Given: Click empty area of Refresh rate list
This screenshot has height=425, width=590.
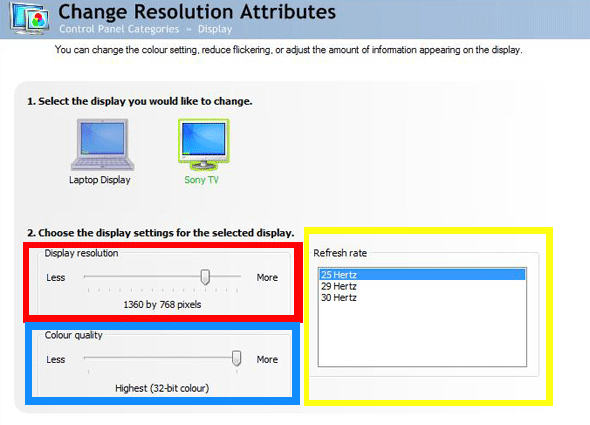Looking at the screenshot, I should (422, 334).
